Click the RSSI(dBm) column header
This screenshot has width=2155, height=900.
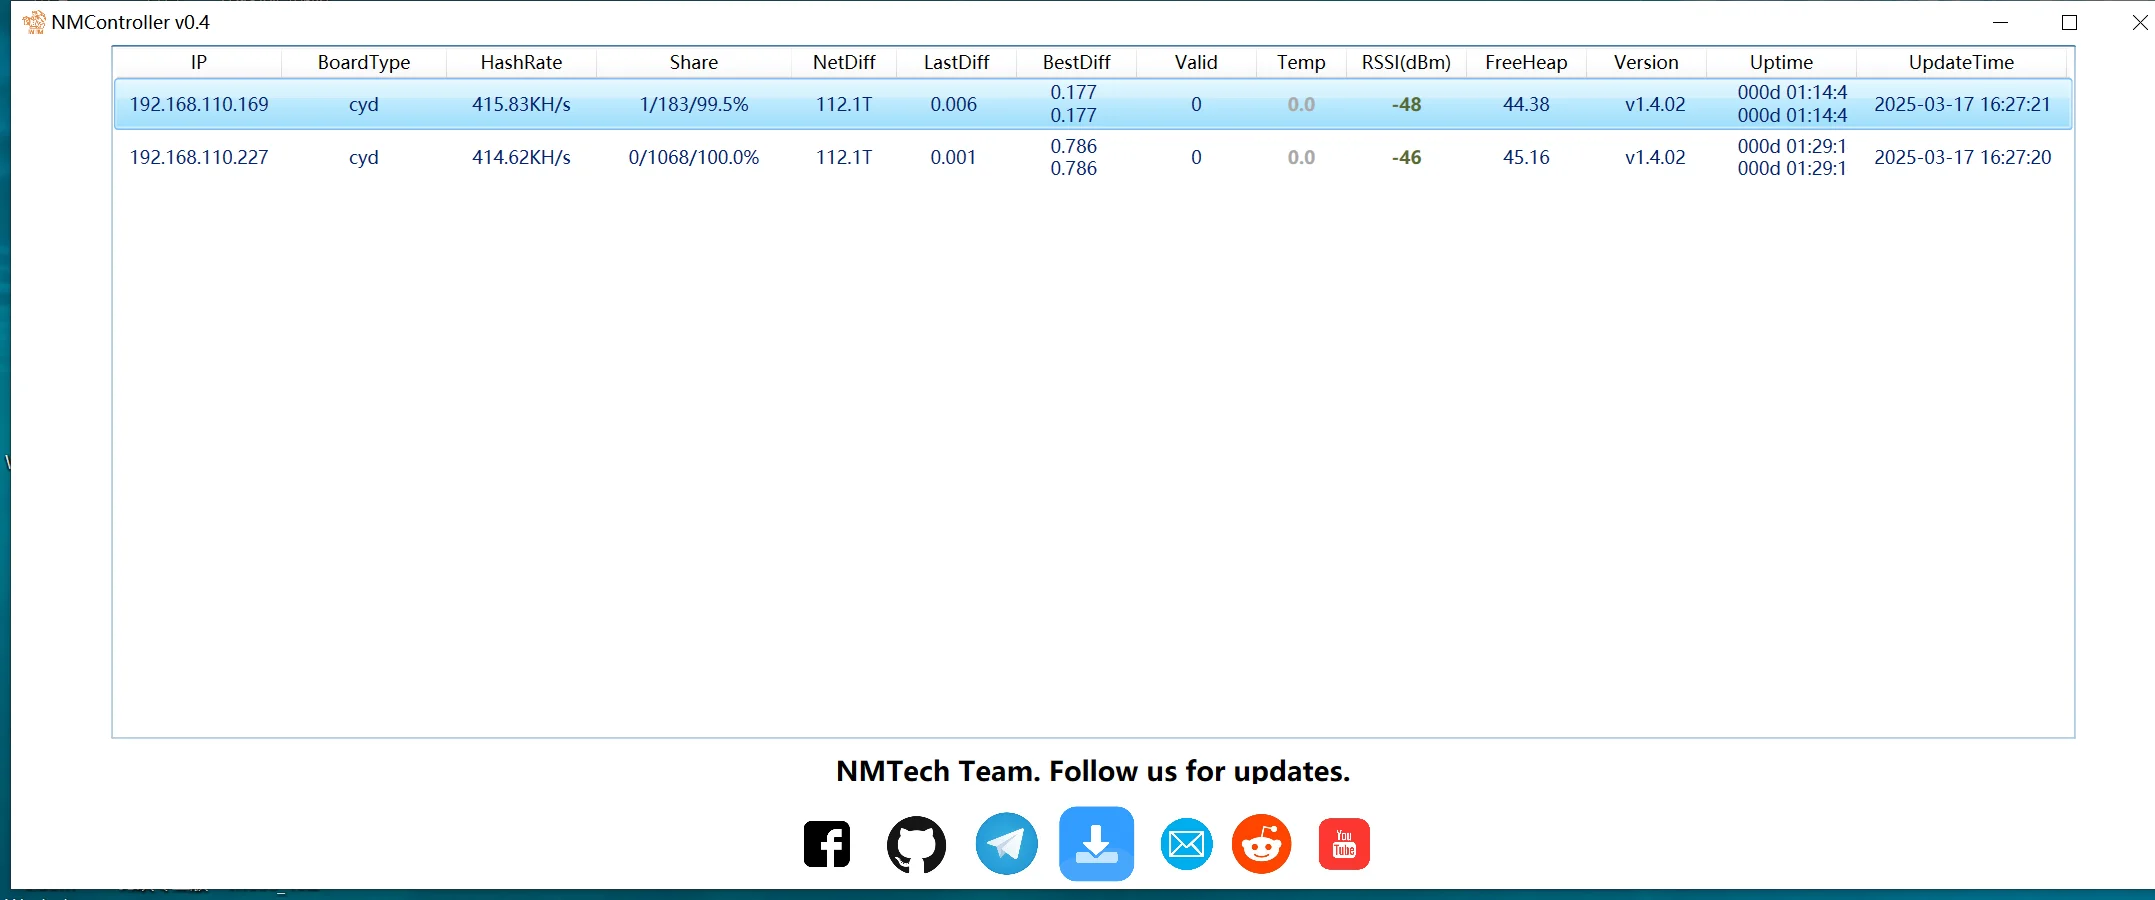point(1406,62)
